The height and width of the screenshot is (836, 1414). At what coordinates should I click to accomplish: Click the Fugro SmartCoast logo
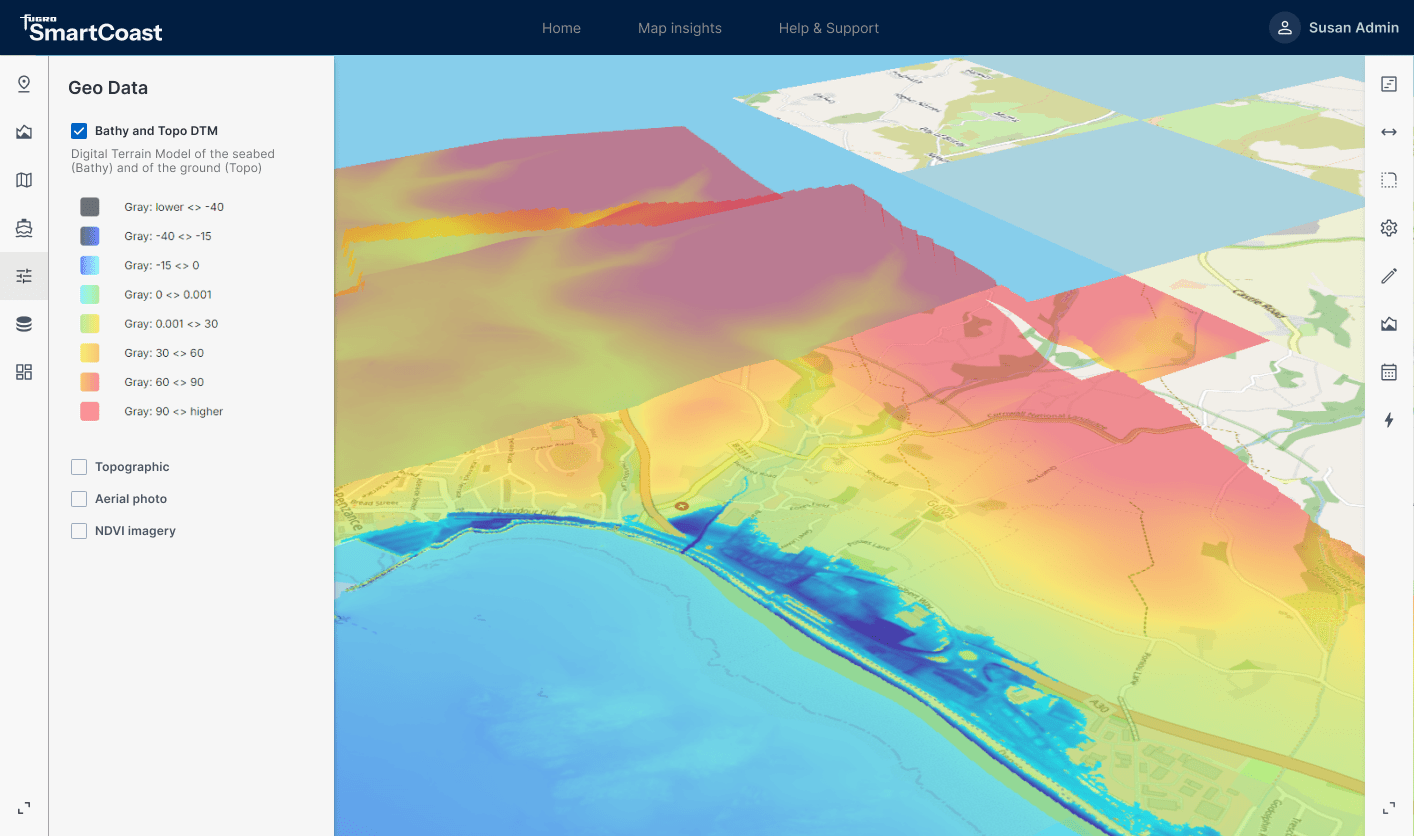(x=92, y=28)
